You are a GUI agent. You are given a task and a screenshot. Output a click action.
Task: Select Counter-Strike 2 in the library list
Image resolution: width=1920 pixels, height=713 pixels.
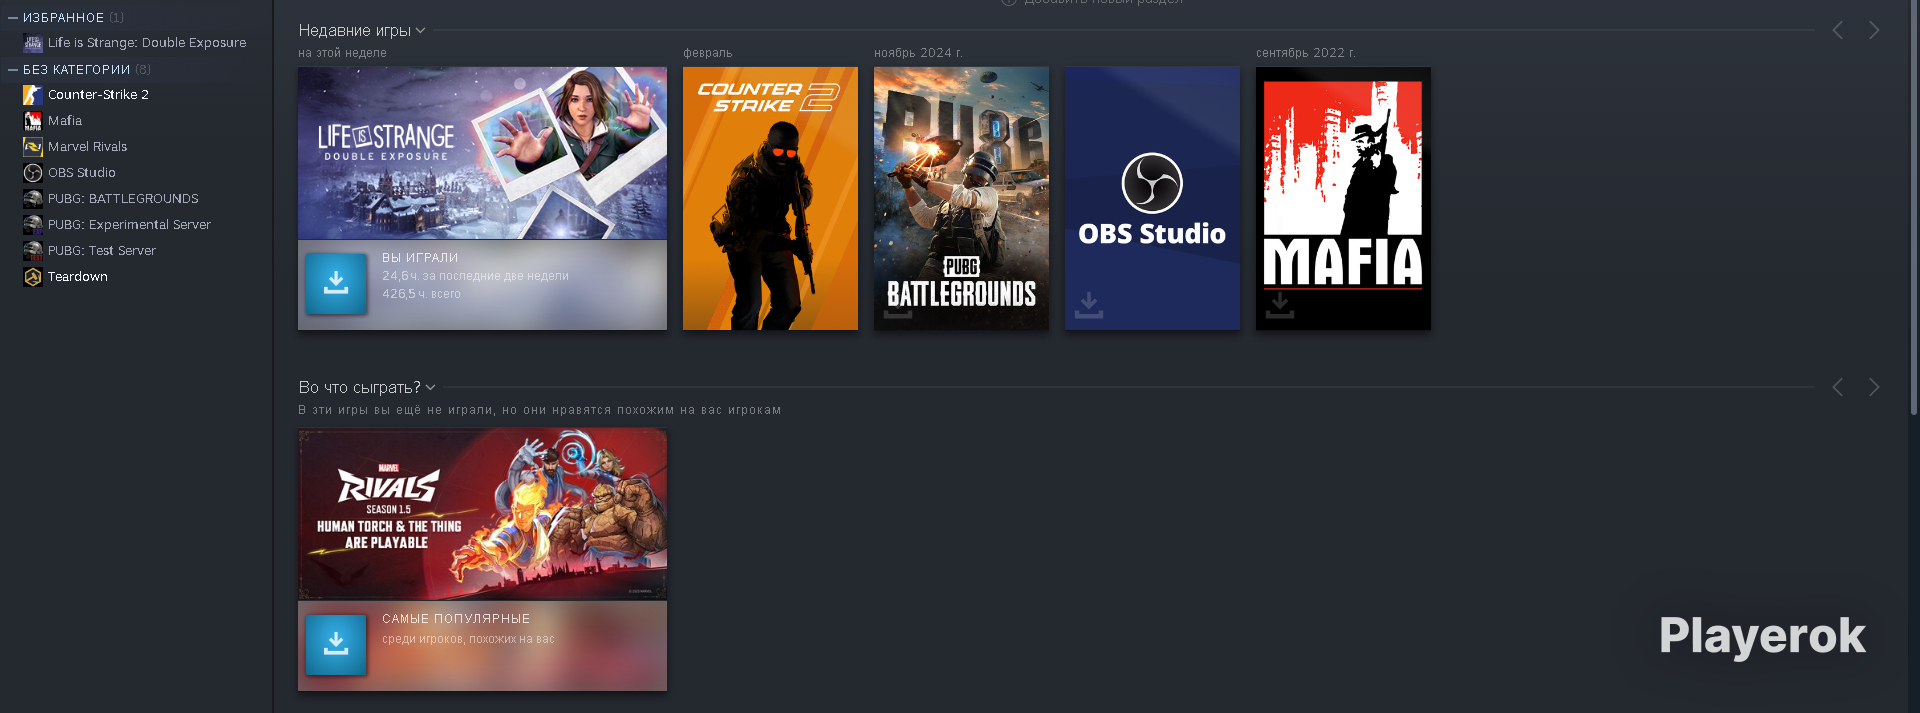tap(98, 95)
